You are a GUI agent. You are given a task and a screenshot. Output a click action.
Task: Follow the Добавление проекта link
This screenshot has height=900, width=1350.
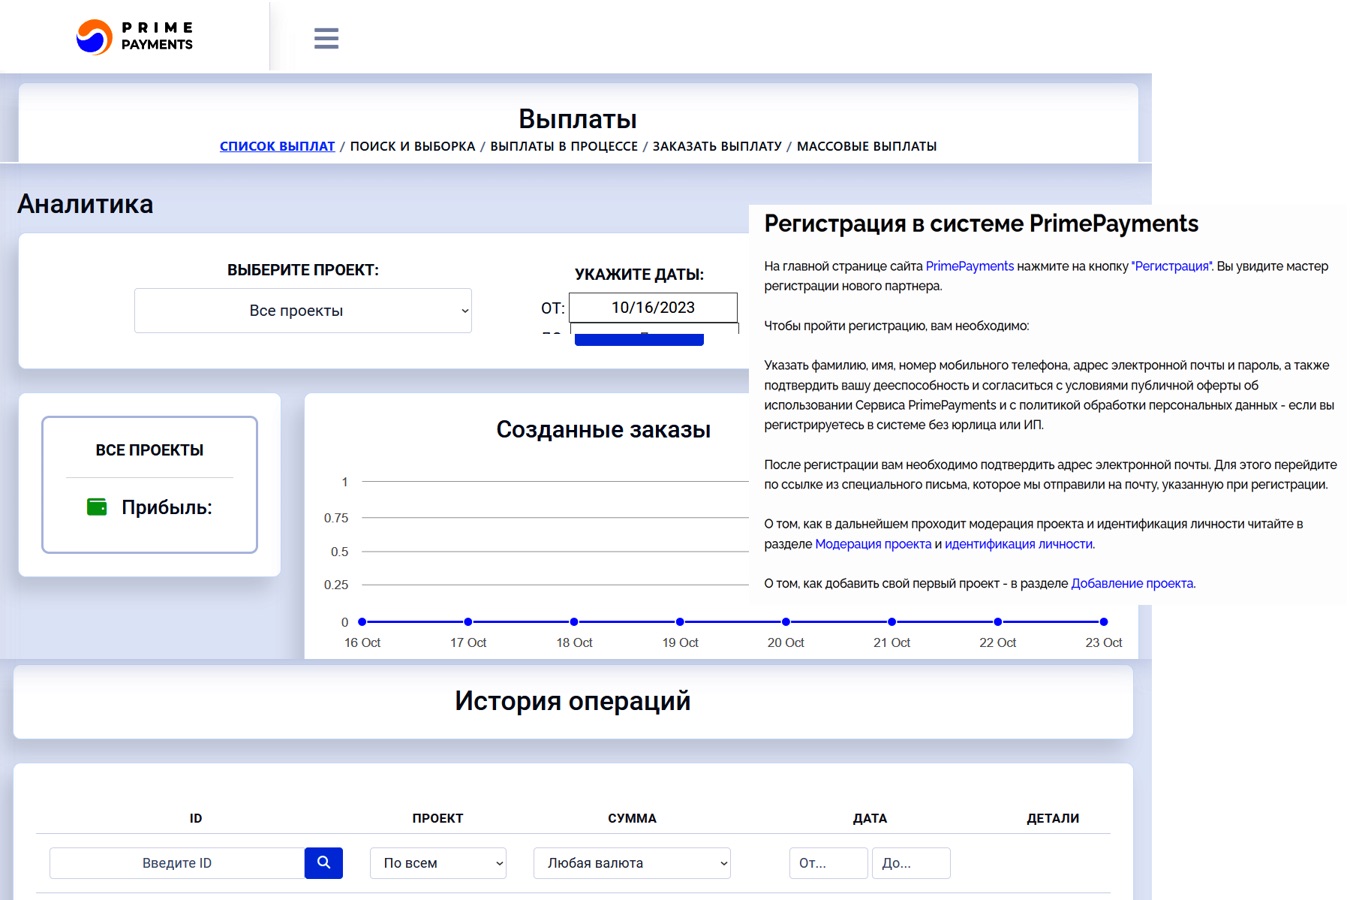[1132, 583]
